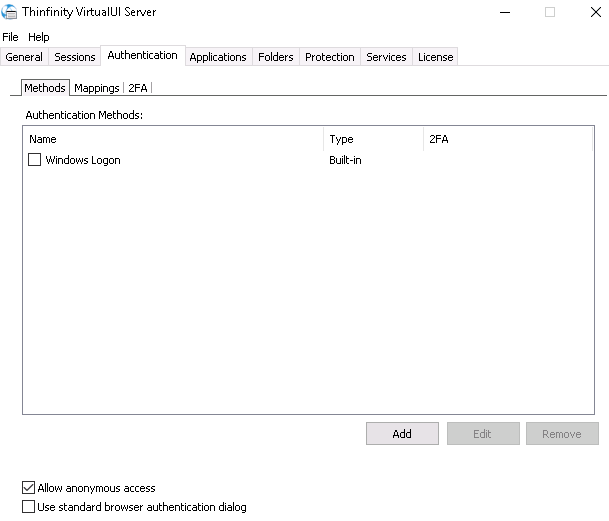Click the Thinfinity VirtualUI Server title bar icon
This screenshot has height=521, width=609.
9,12
